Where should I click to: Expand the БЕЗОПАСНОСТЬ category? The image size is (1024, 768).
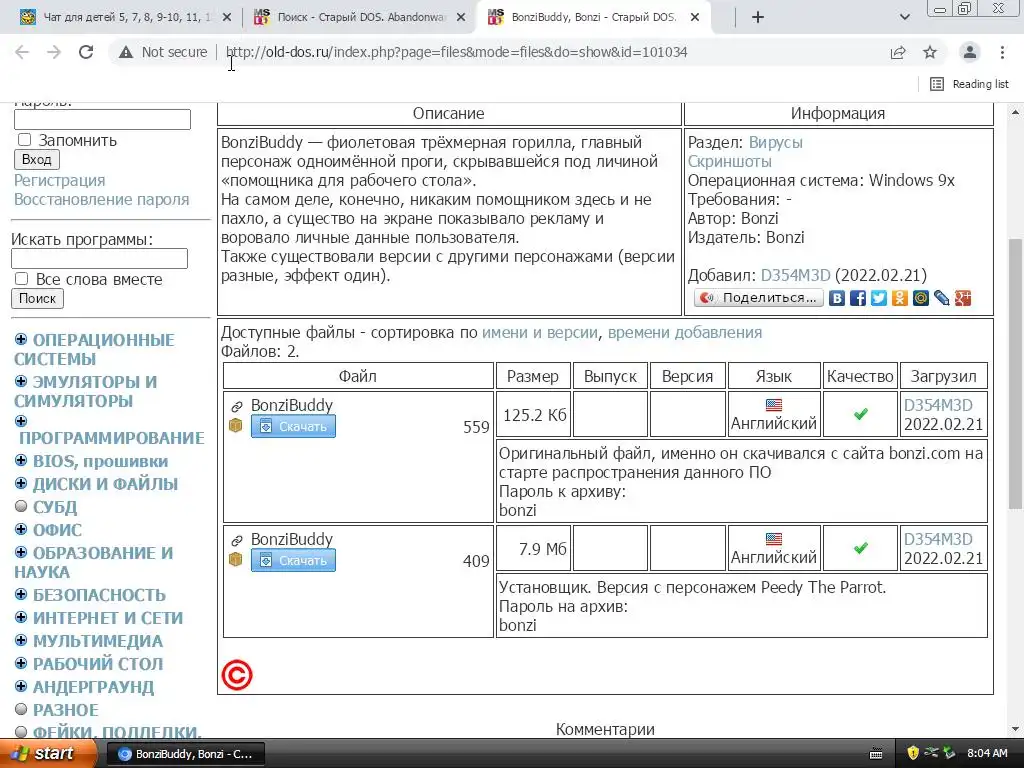[21, 594]
